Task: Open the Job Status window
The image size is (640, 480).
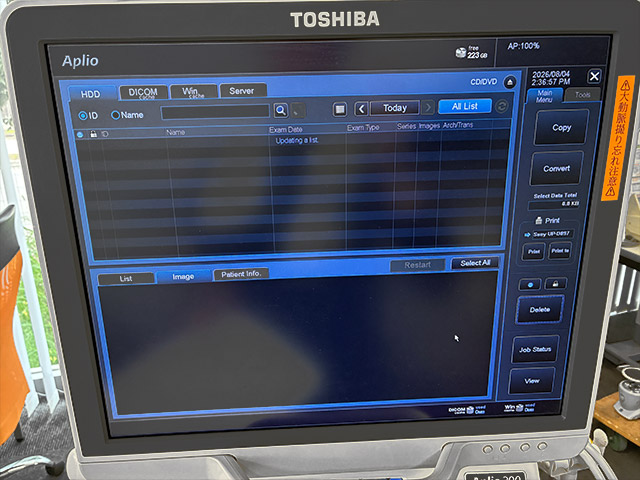Action: [535, 349]
